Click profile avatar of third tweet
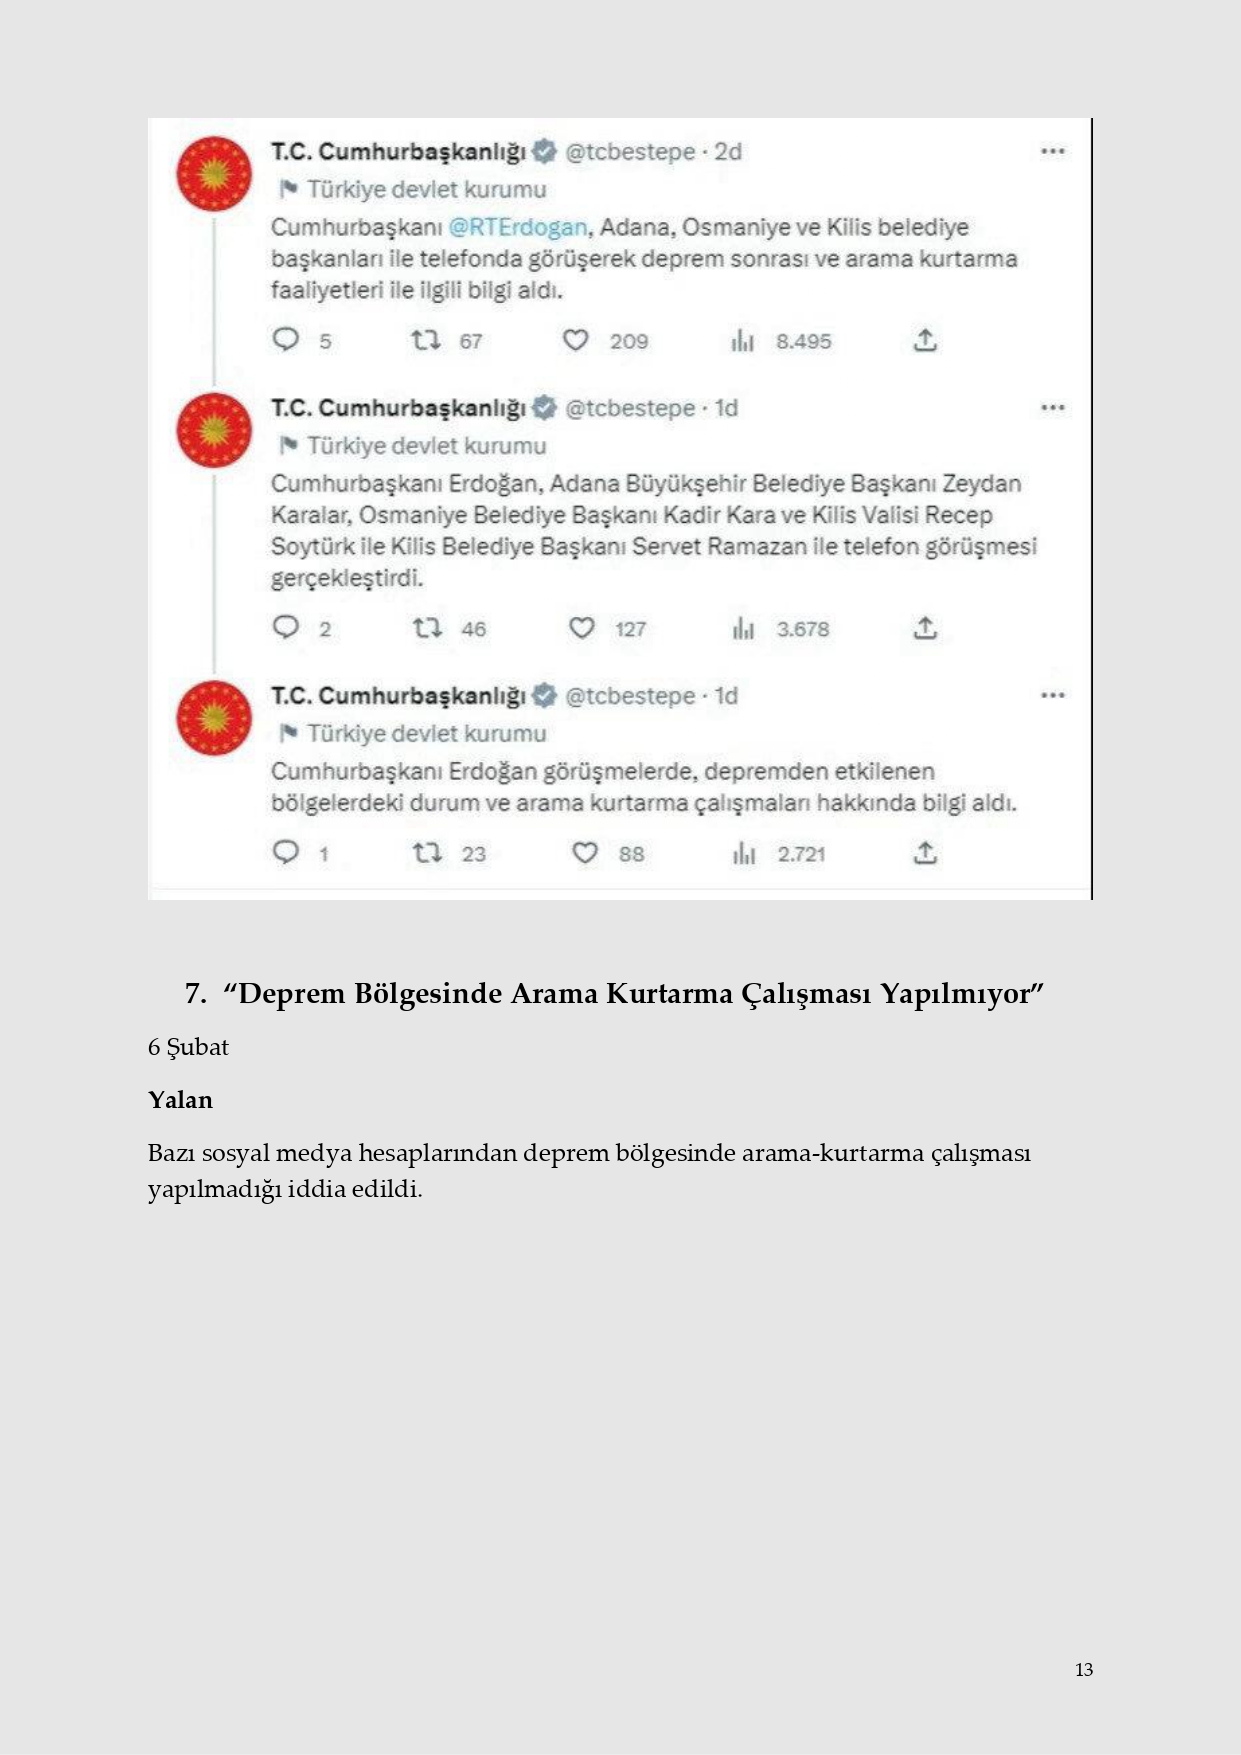 point(214,718)
